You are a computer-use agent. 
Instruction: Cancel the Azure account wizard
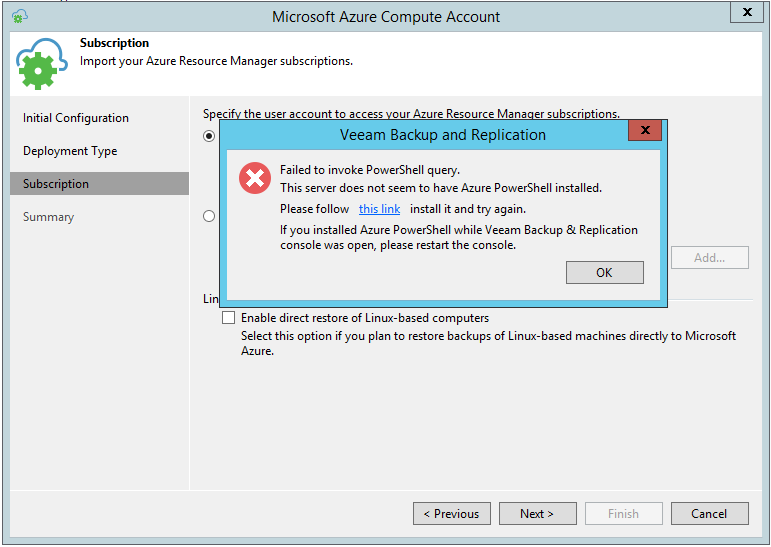[x=710, y=514]
